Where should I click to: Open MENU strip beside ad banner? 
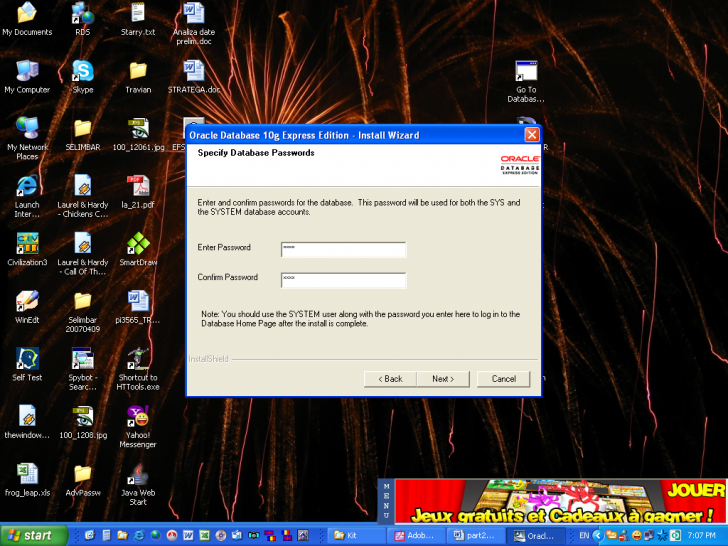point(386,501)
